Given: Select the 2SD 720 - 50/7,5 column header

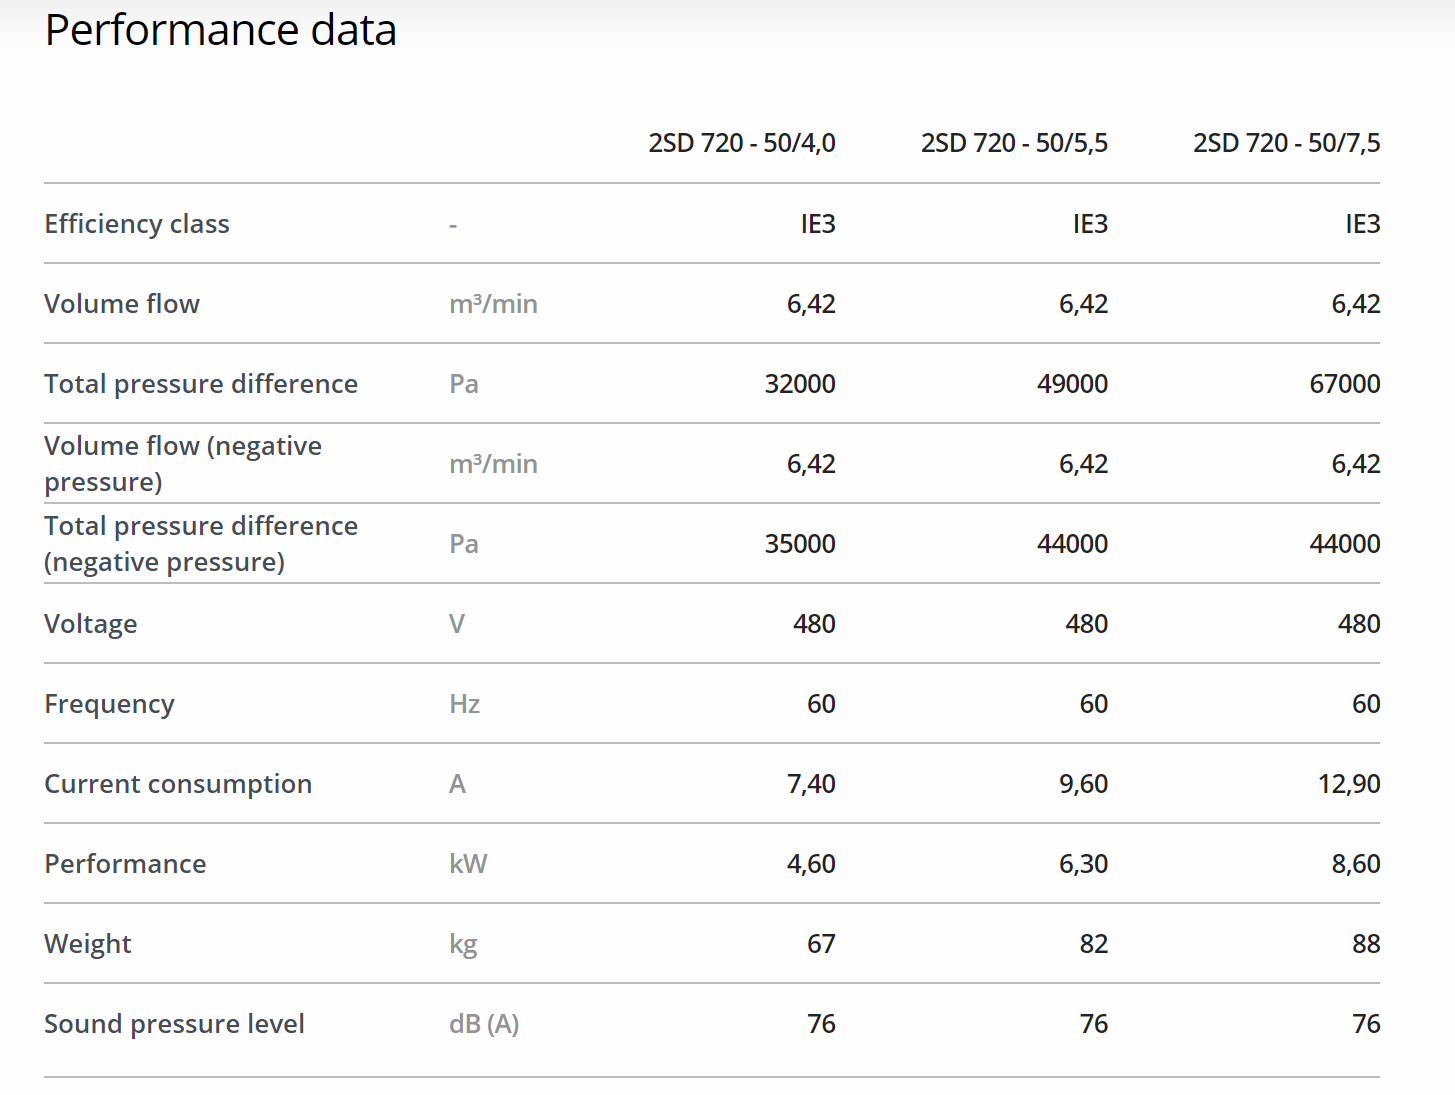Looking at the screenshot, I should click(1286, 143).
